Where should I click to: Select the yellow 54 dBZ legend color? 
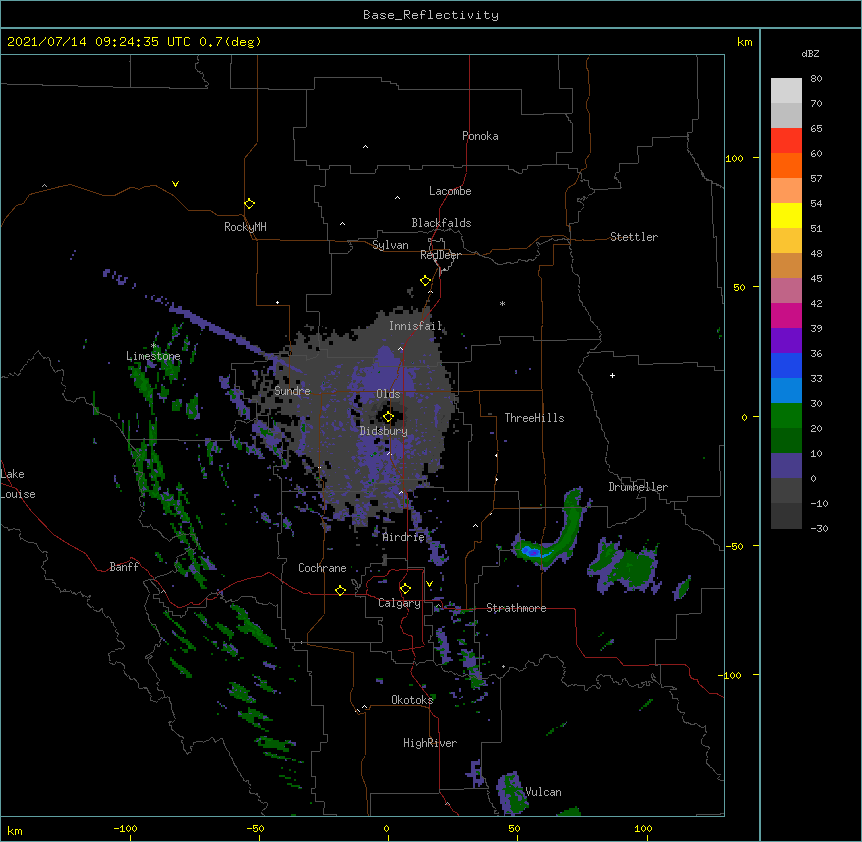pyautogui.click(x=786, y=215)
